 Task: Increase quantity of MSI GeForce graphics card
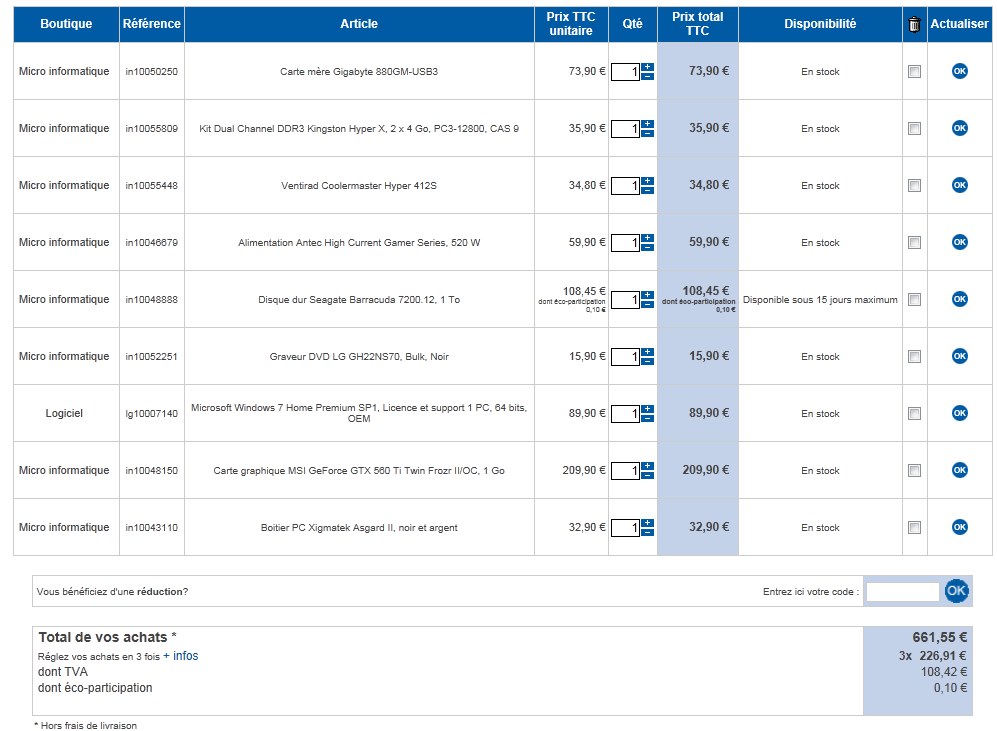[x=648, y=466]
